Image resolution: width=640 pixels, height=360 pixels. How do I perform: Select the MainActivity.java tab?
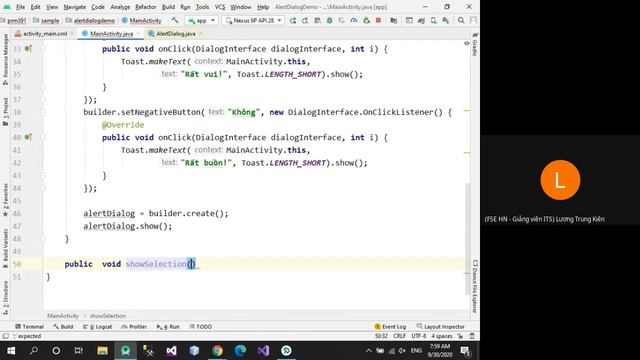[x=111, y=33]
